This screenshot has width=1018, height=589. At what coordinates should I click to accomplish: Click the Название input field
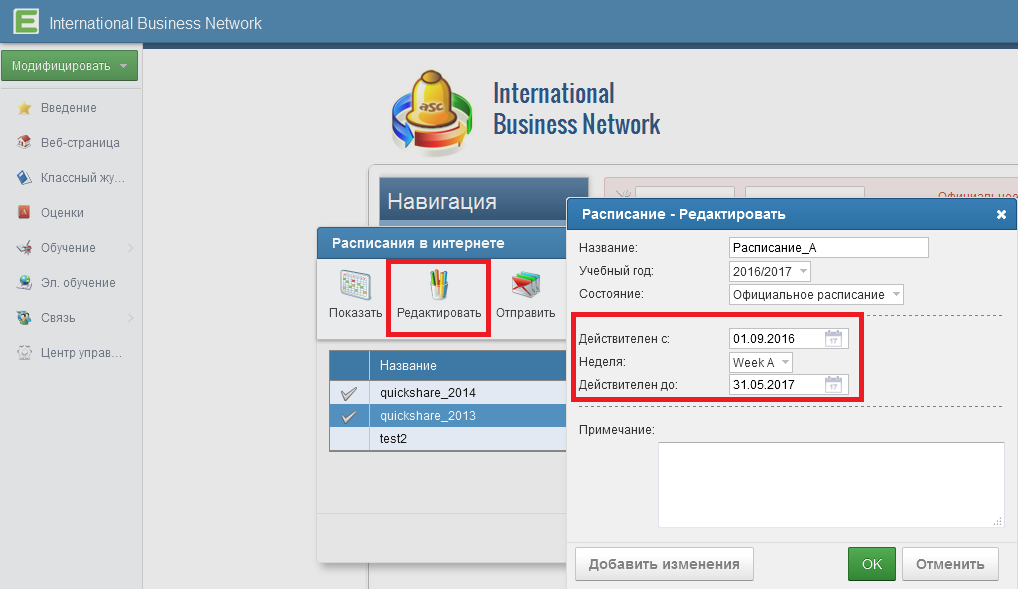tap(828, 247)
